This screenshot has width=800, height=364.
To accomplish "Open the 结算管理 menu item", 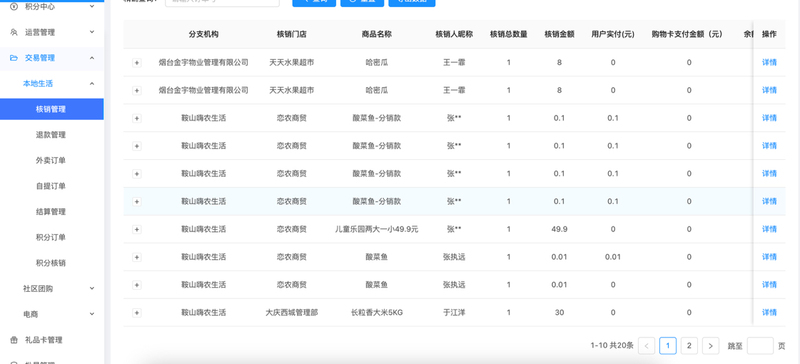I will click(51, 211).
